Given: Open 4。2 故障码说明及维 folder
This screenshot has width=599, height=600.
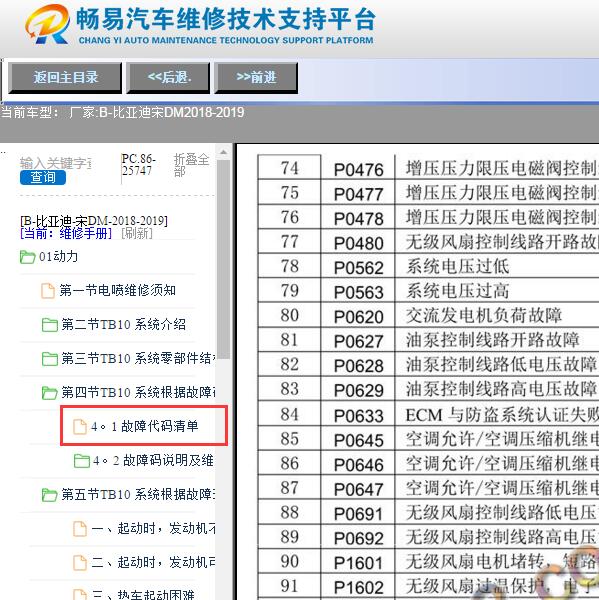Looking at the screenshot, I should click(153, 460).
